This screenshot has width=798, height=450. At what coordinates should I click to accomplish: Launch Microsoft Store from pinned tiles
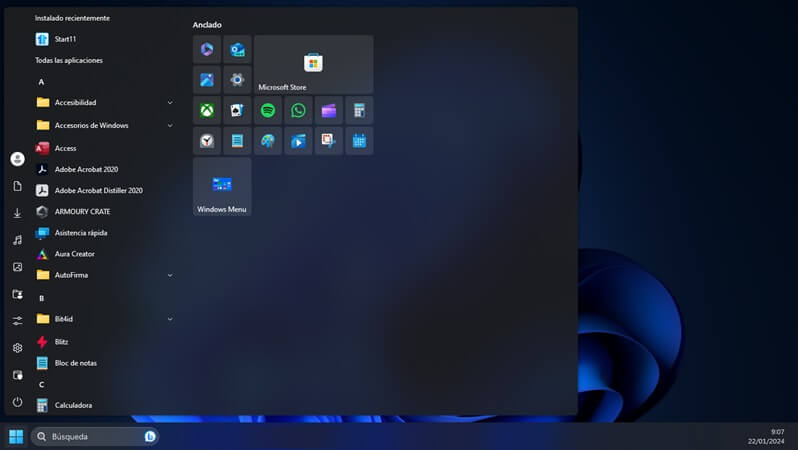click(x=314, y=65)
